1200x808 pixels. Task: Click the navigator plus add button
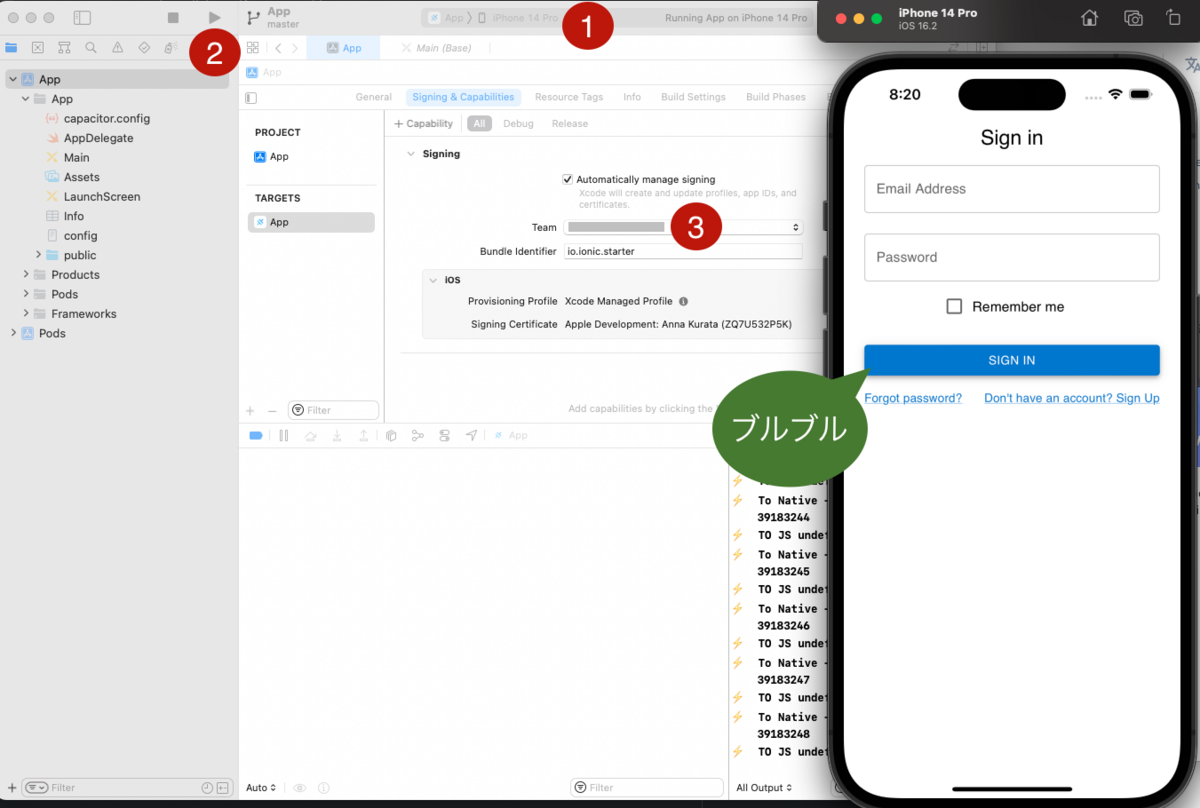(11, 788)
